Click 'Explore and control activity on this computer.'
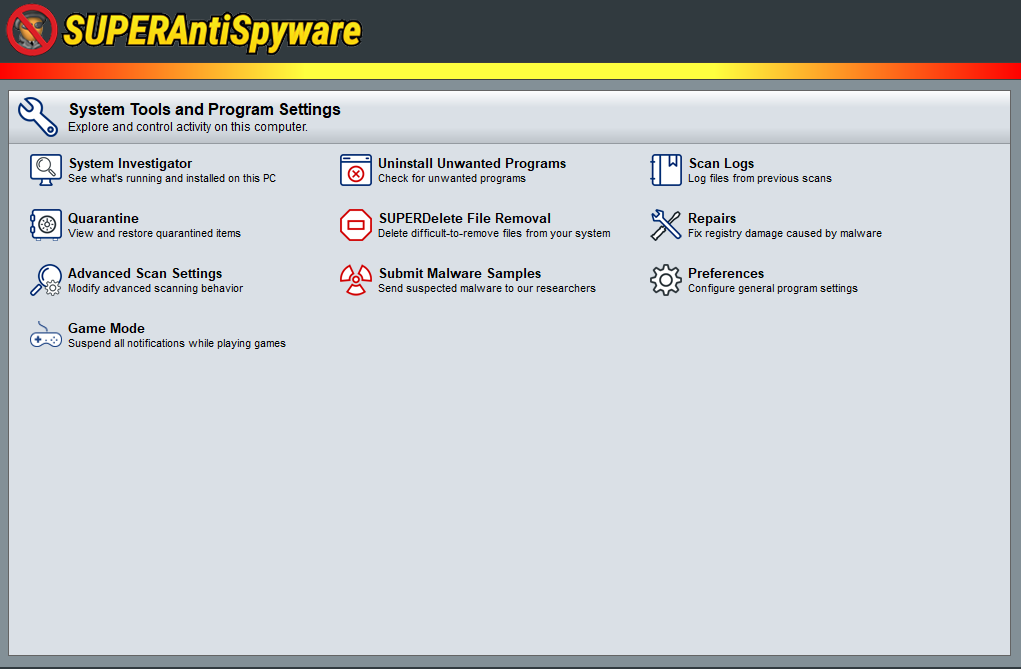 tap(188, 127)
